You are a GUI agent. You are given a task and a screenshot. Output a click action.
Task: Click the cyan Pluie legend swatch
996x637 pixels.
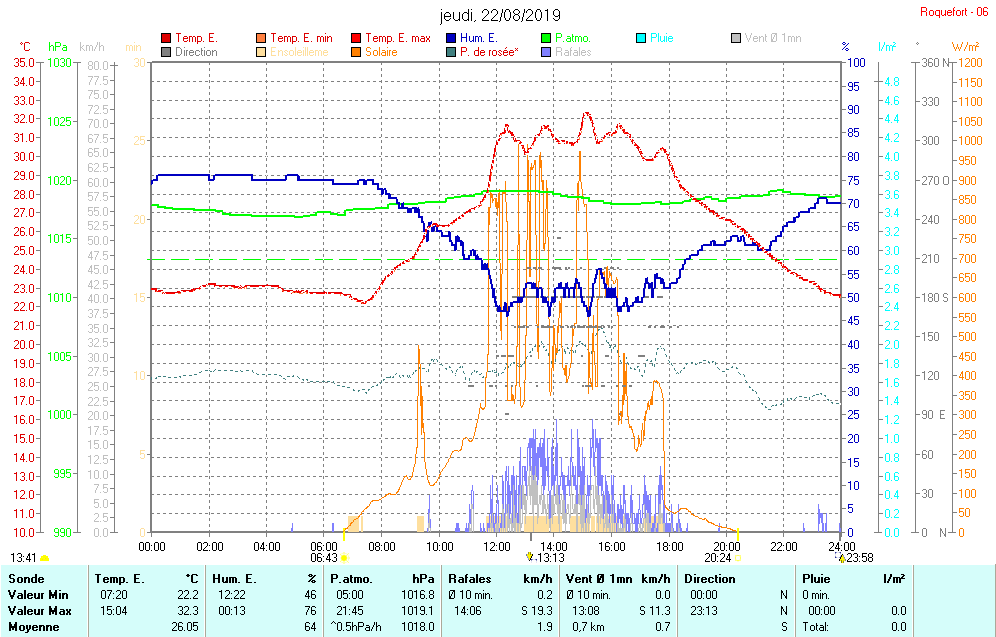point(641,38)
